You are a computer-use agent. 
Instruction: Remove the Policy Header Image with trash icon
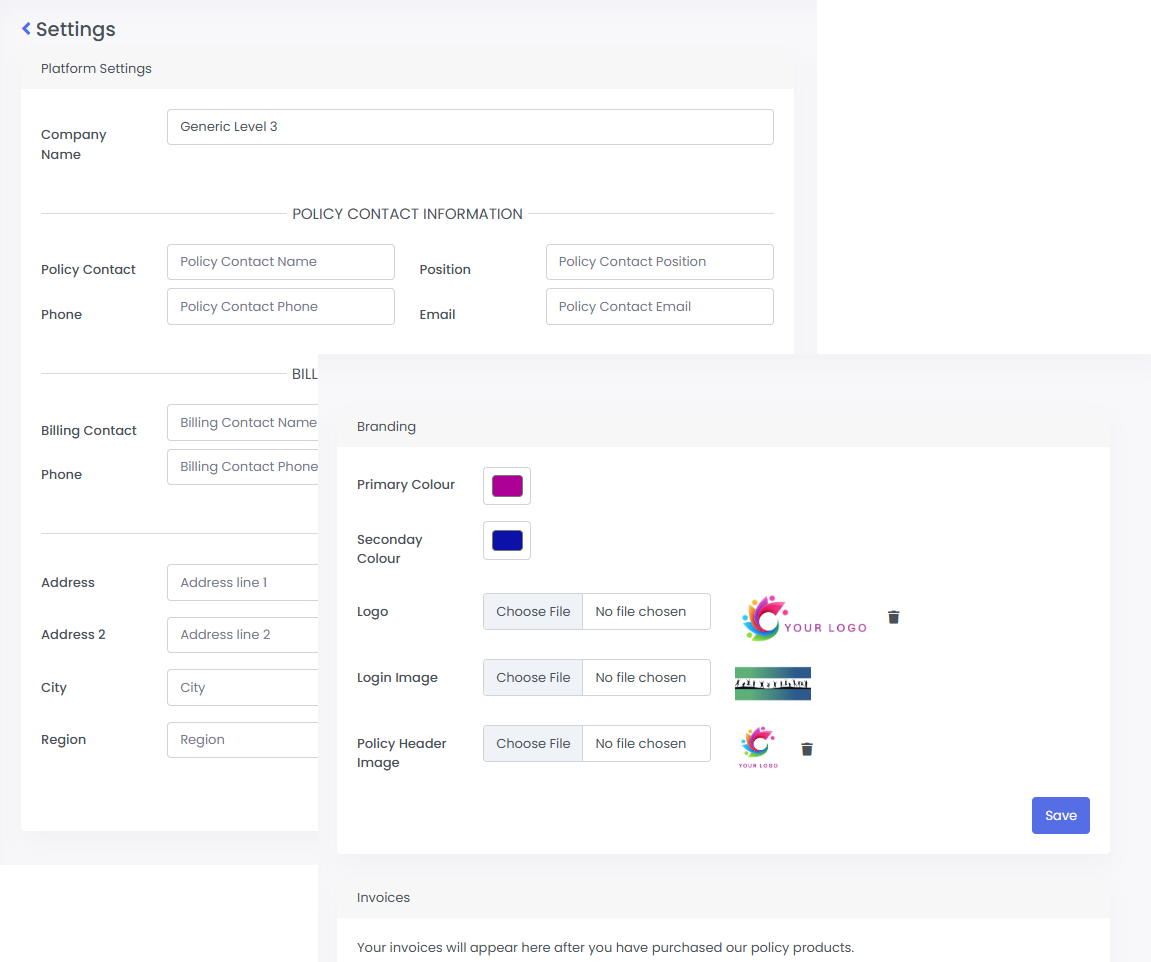(807, 749)
